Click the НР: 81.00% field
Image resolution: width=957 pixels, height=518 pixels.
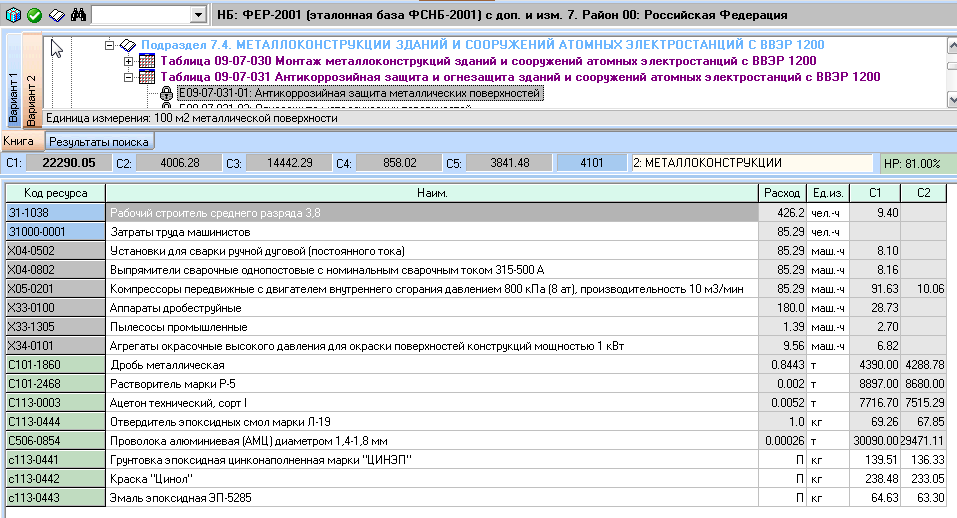pos(917,164)
